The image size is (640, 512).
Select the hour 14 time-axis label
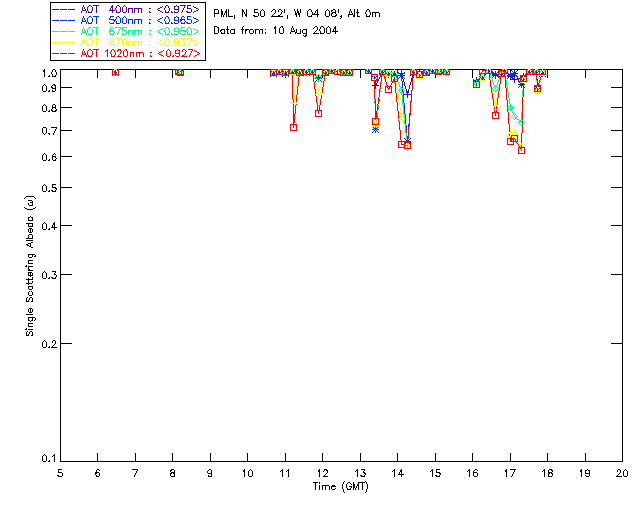pyautogui.click(x=398, y=473)
